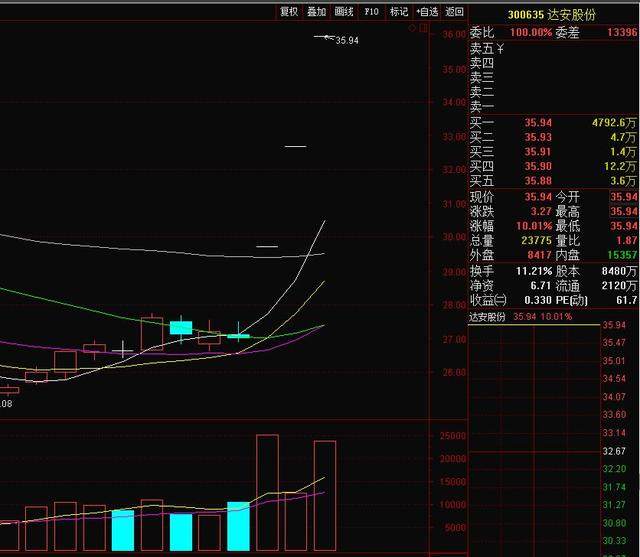Screen dimensions: 640x557
Task: Click the 买二 volume 4.7万
Action: tap(623, 137)
